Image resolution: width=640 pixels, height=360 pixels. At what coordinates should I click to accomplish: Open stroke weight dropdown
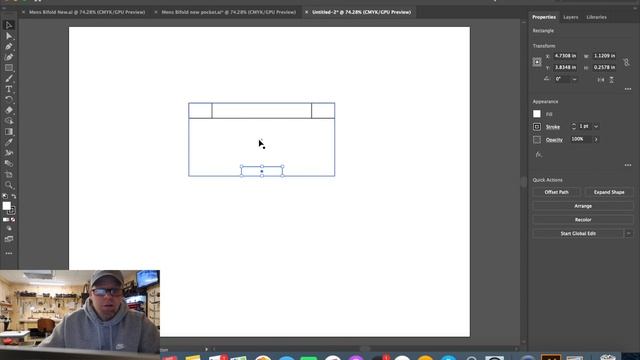pos(596,127)
